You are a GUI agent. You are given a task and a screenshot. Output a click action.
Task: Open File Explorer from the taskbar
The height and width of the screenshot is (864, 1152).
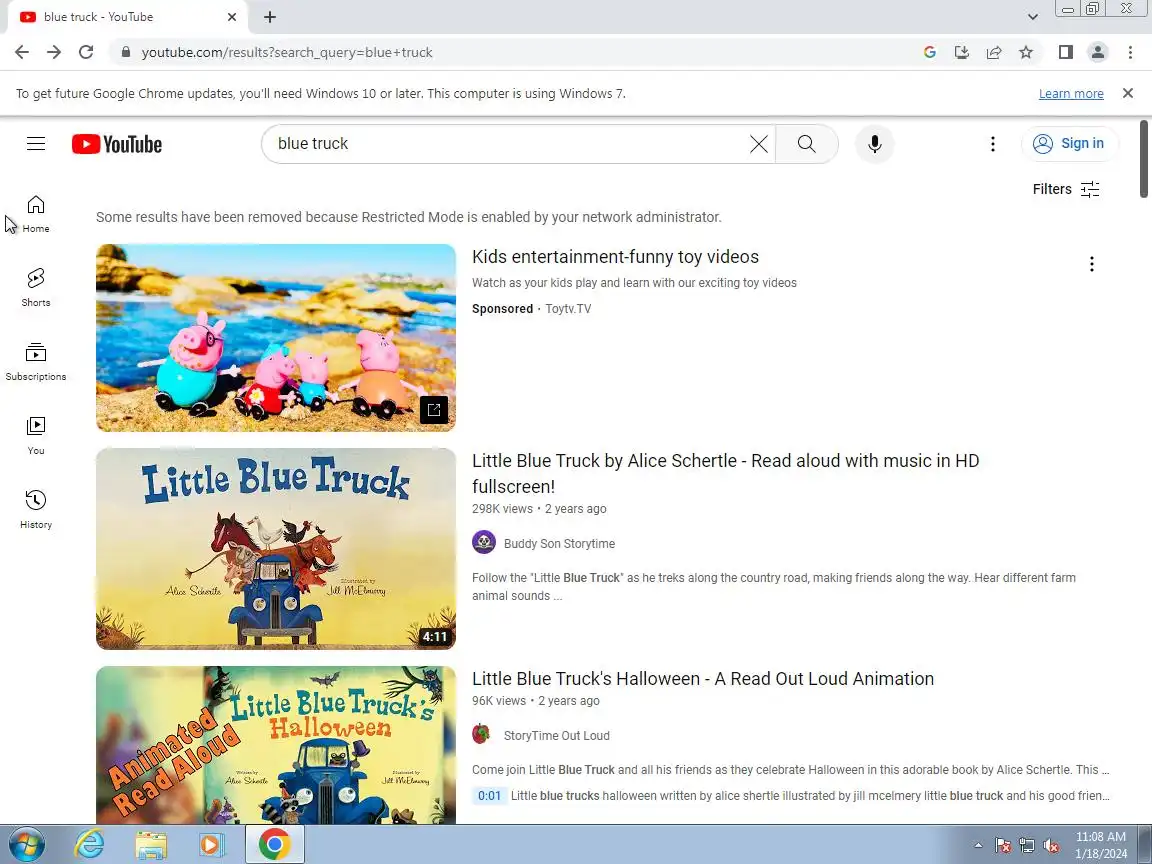[x=151, y=845]
